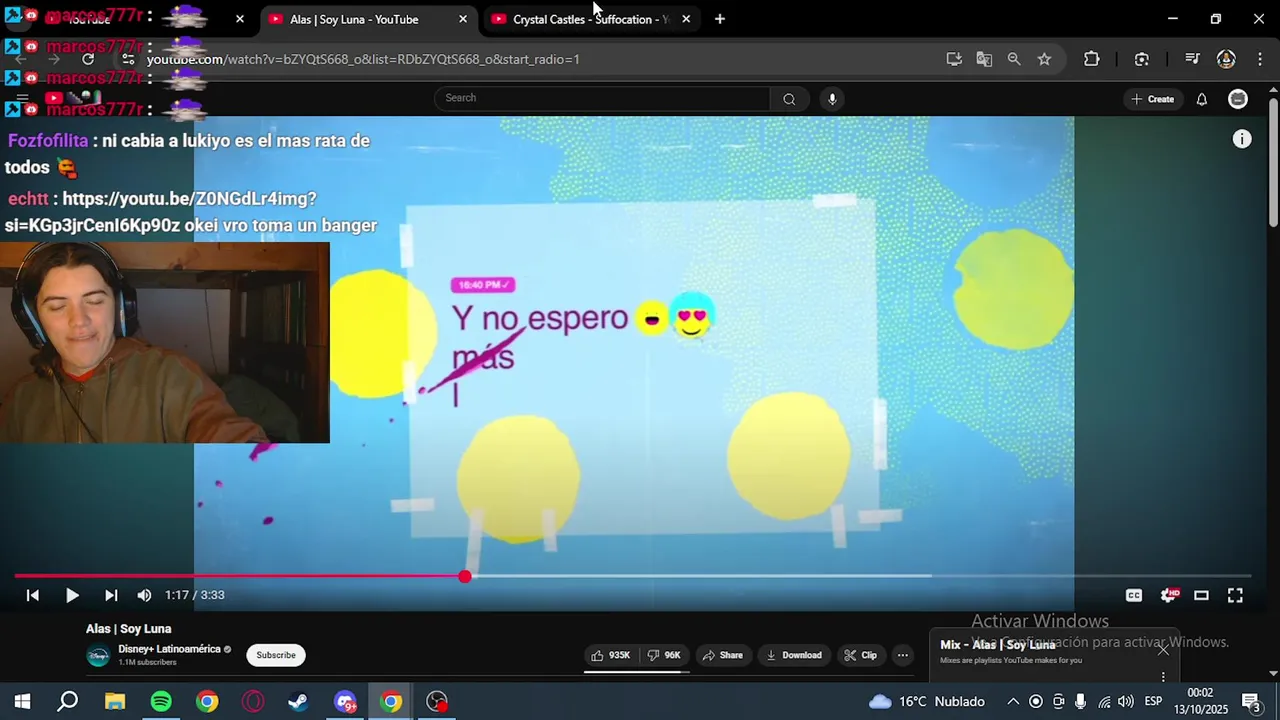
Task: Start voice search microphone
Action: (x=832, y=98)
